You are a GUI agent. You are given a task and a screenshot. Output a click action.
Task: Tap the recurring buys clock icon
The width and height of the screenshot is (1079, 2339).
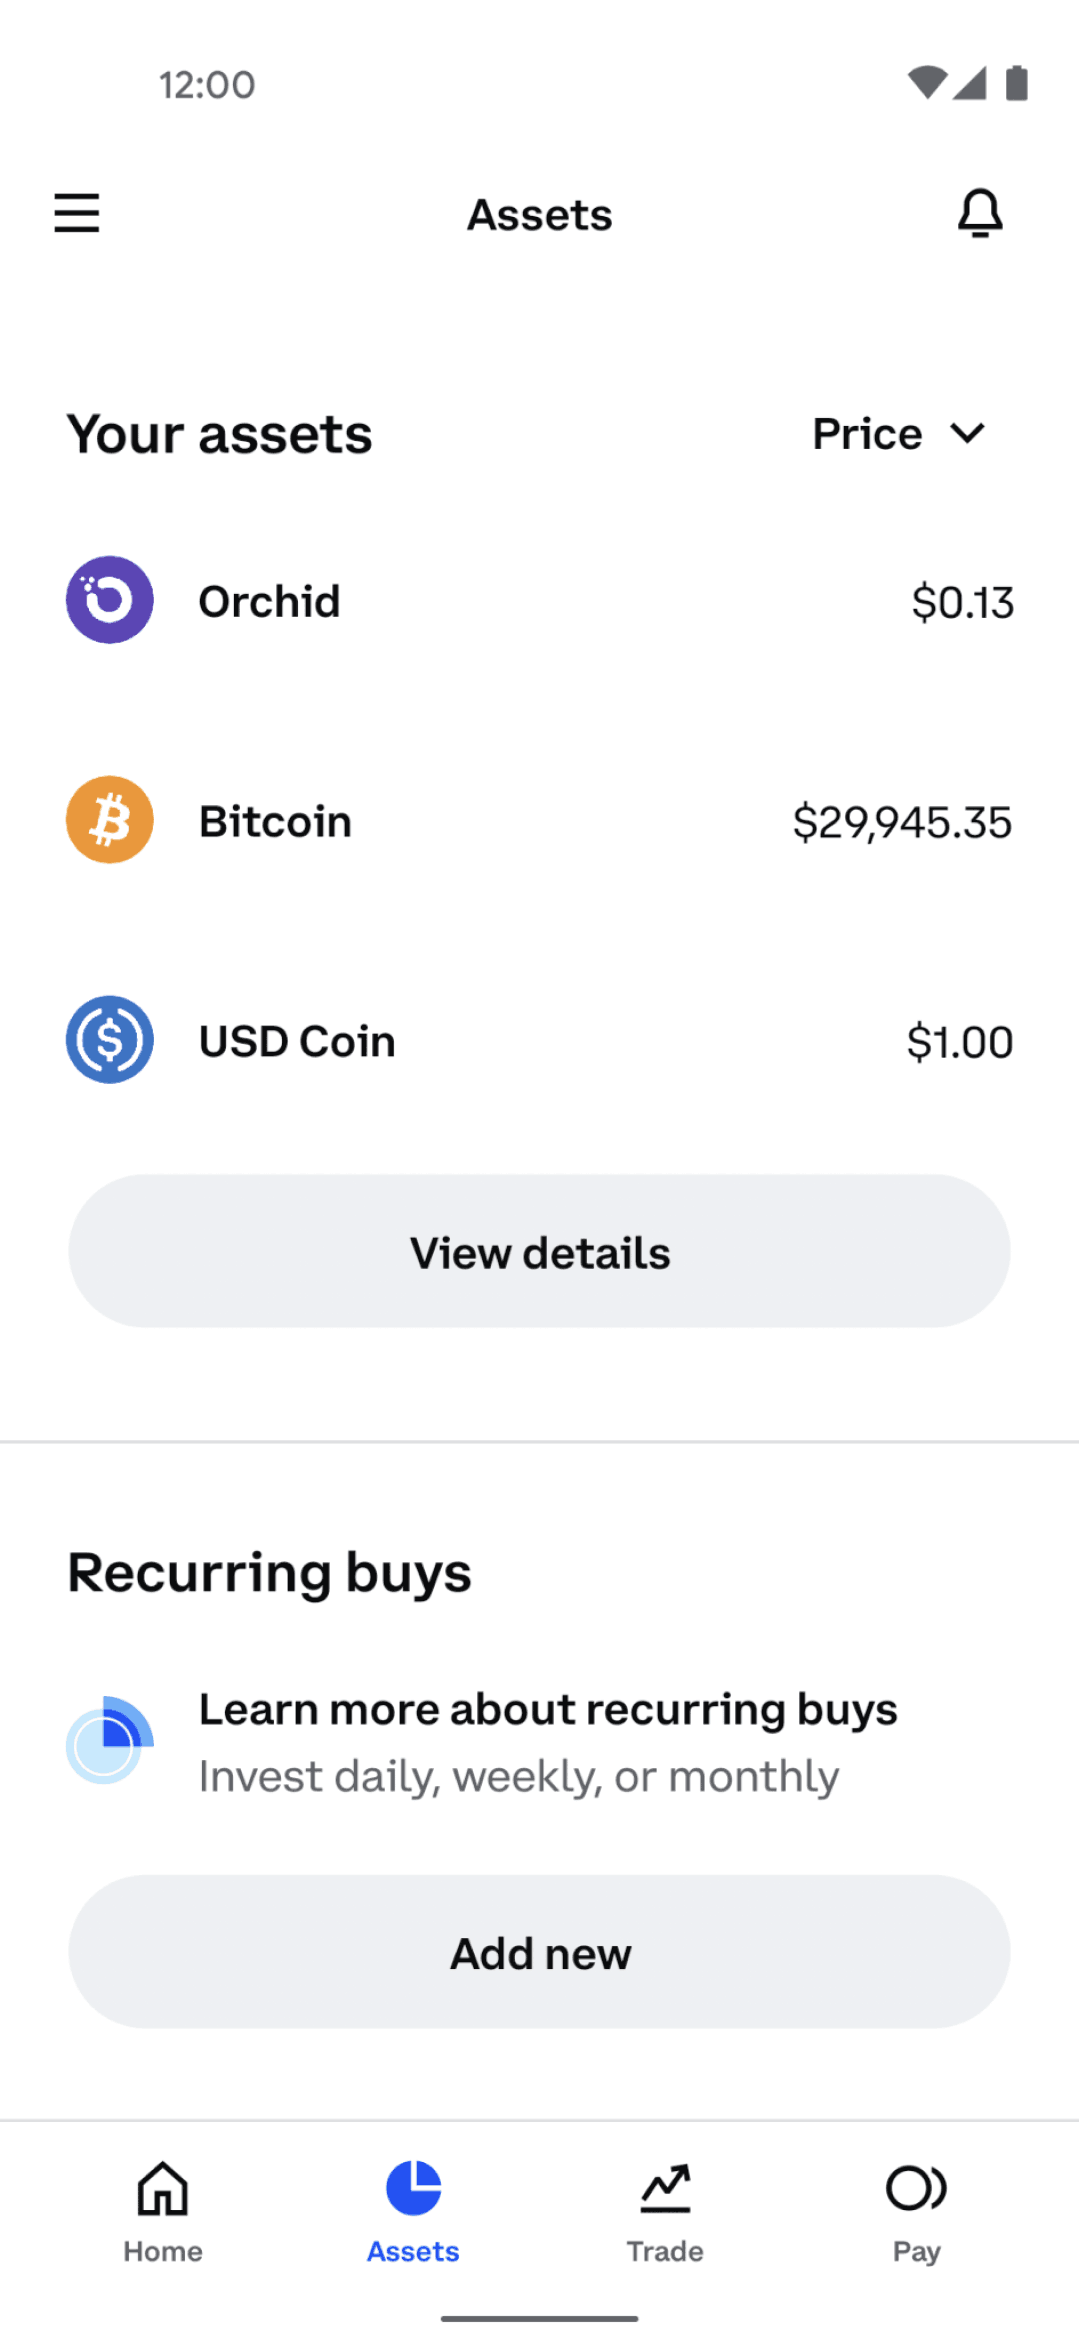[x=109, y=1740]
